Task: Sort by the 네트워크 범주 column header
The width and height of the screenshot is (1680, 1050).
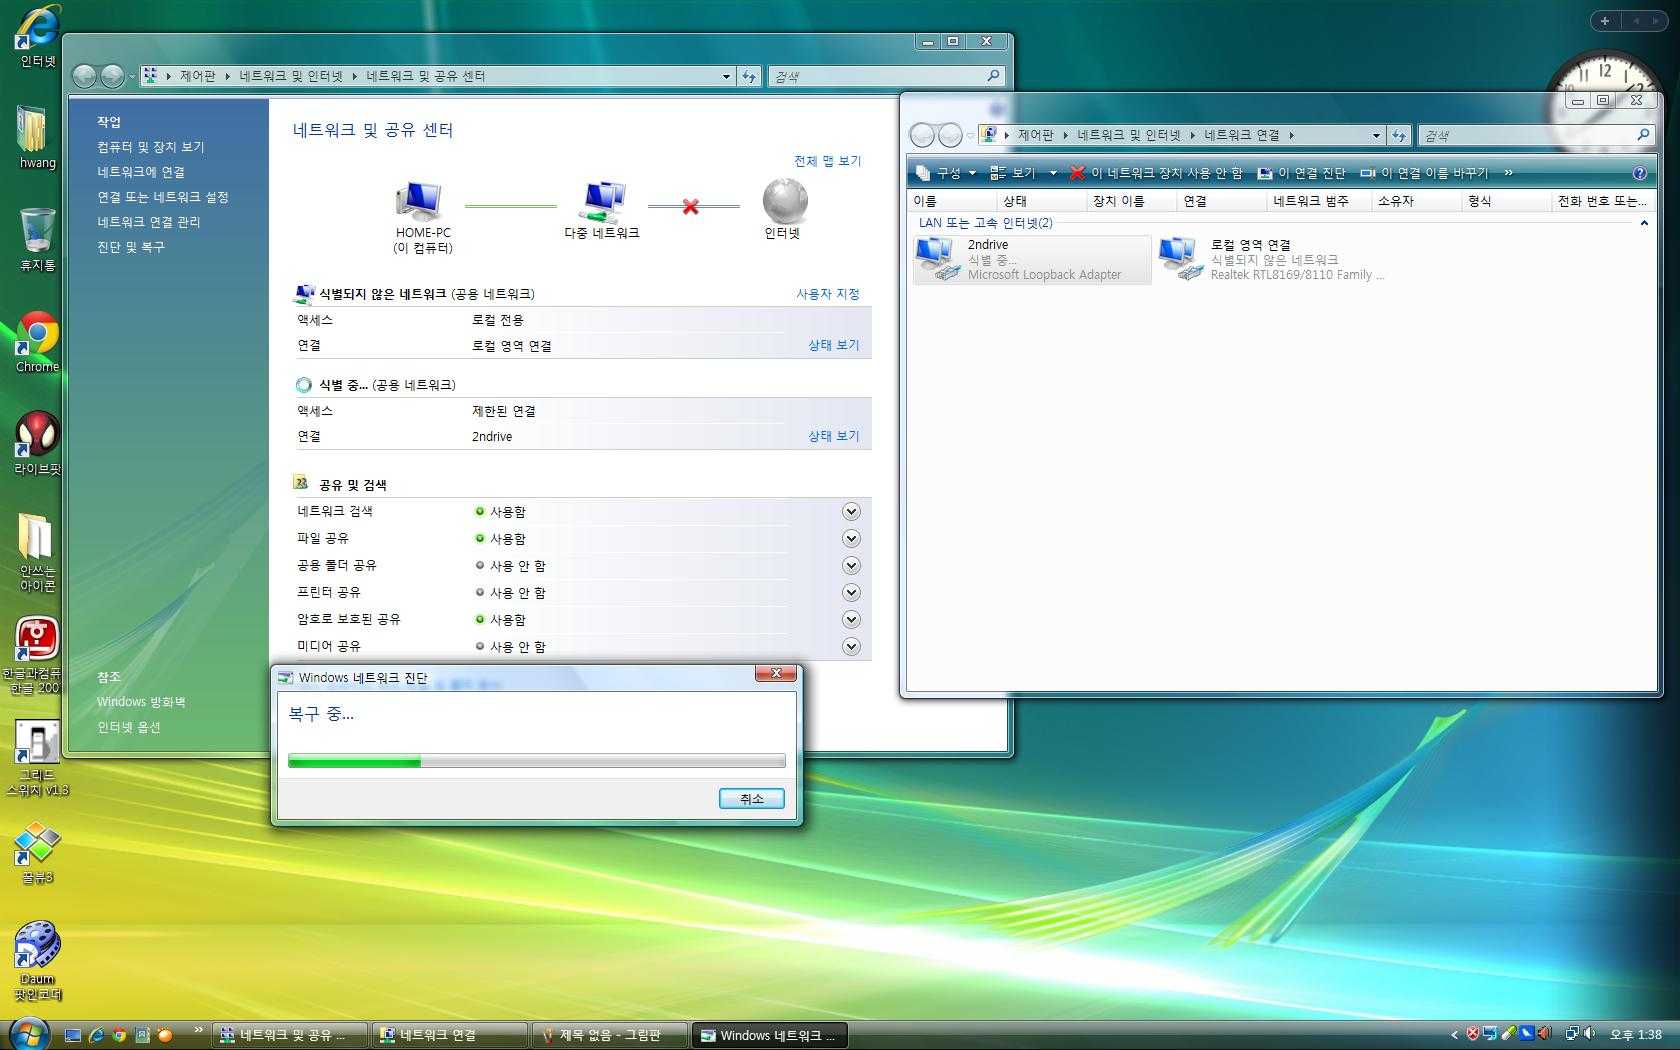Action: tap(1319, 201)
